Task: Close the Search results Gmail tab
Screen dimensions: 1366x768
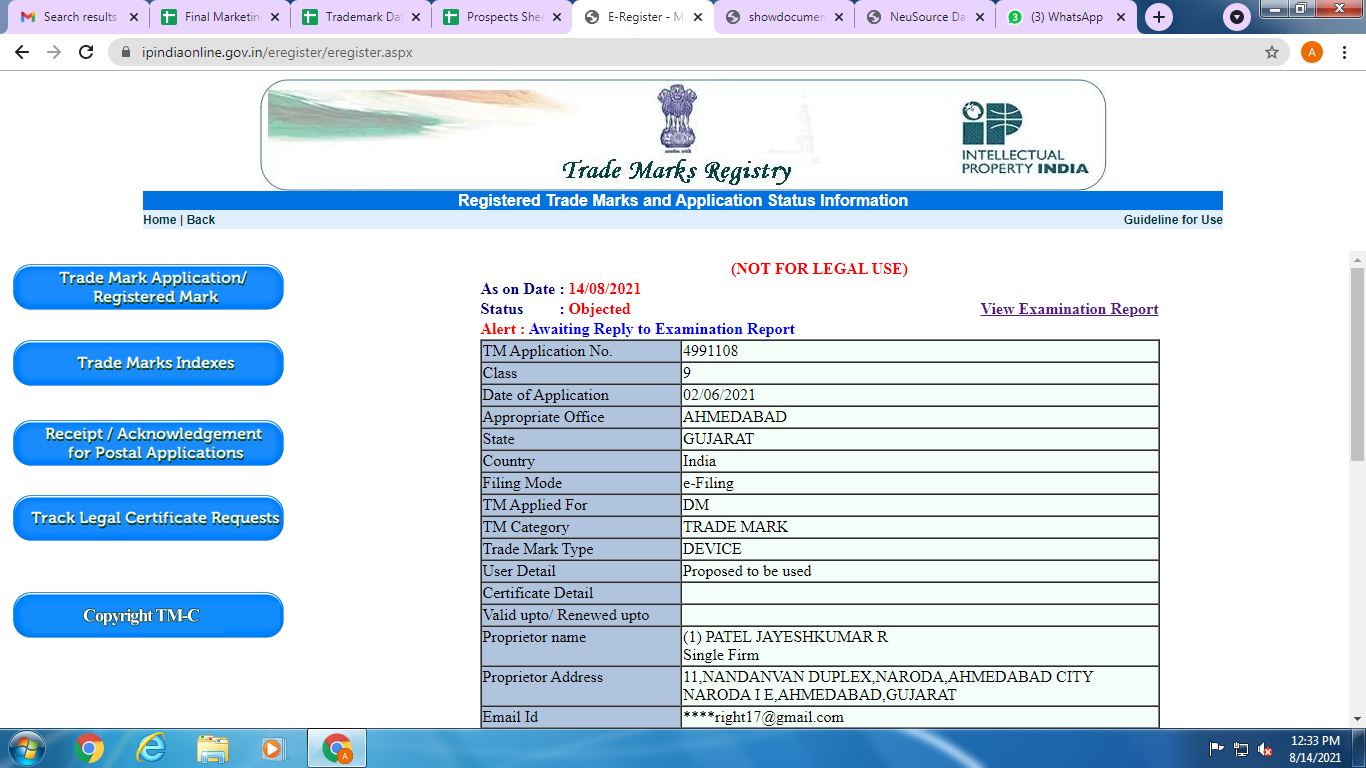Action: [x=134, y=17]
